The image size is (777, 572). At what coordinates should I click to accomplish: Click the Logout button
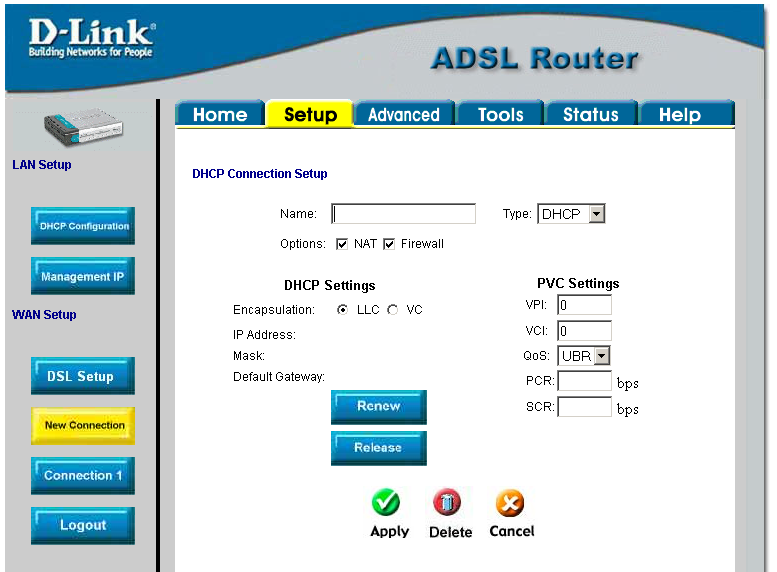point(83,526)
